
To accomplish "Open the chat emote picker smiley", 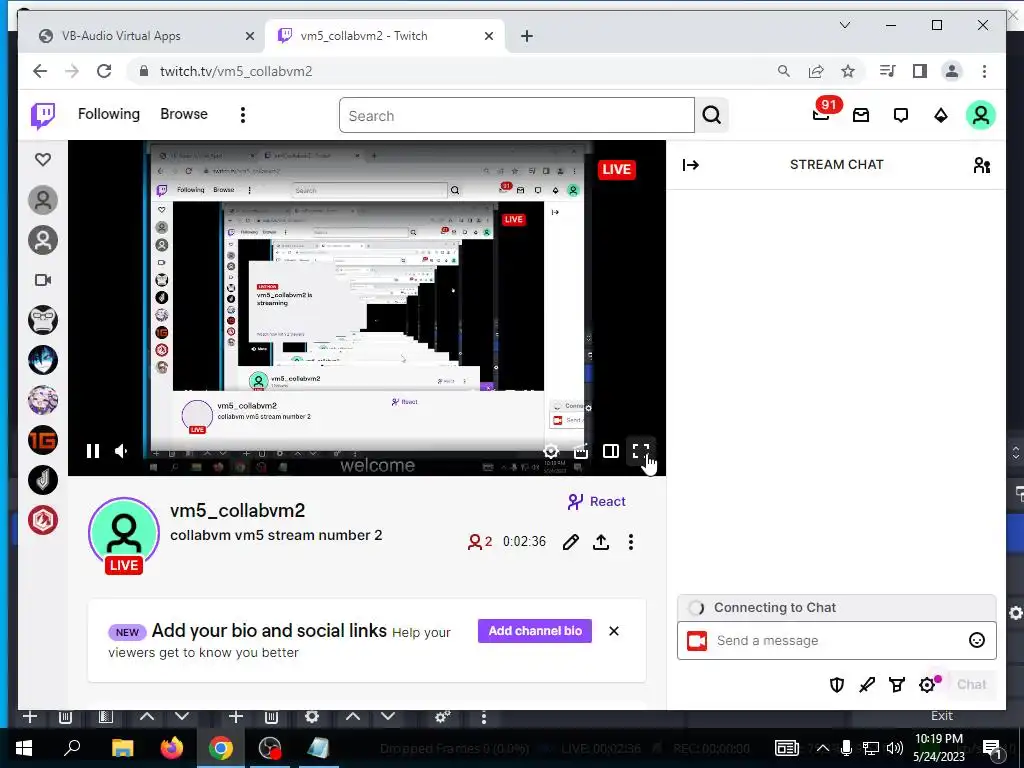I will coord(977,641).
